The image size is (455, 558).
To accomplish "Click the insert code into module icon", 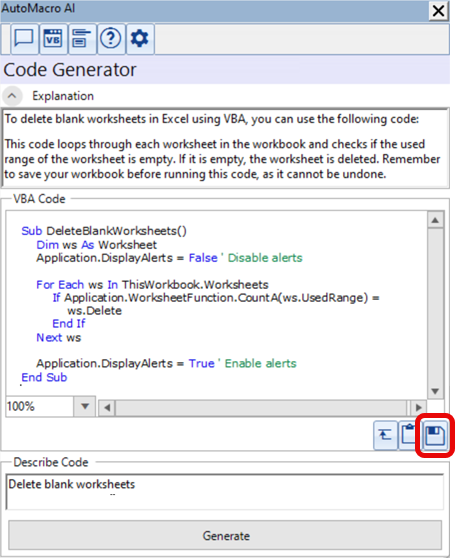I will tap(385, 435).
